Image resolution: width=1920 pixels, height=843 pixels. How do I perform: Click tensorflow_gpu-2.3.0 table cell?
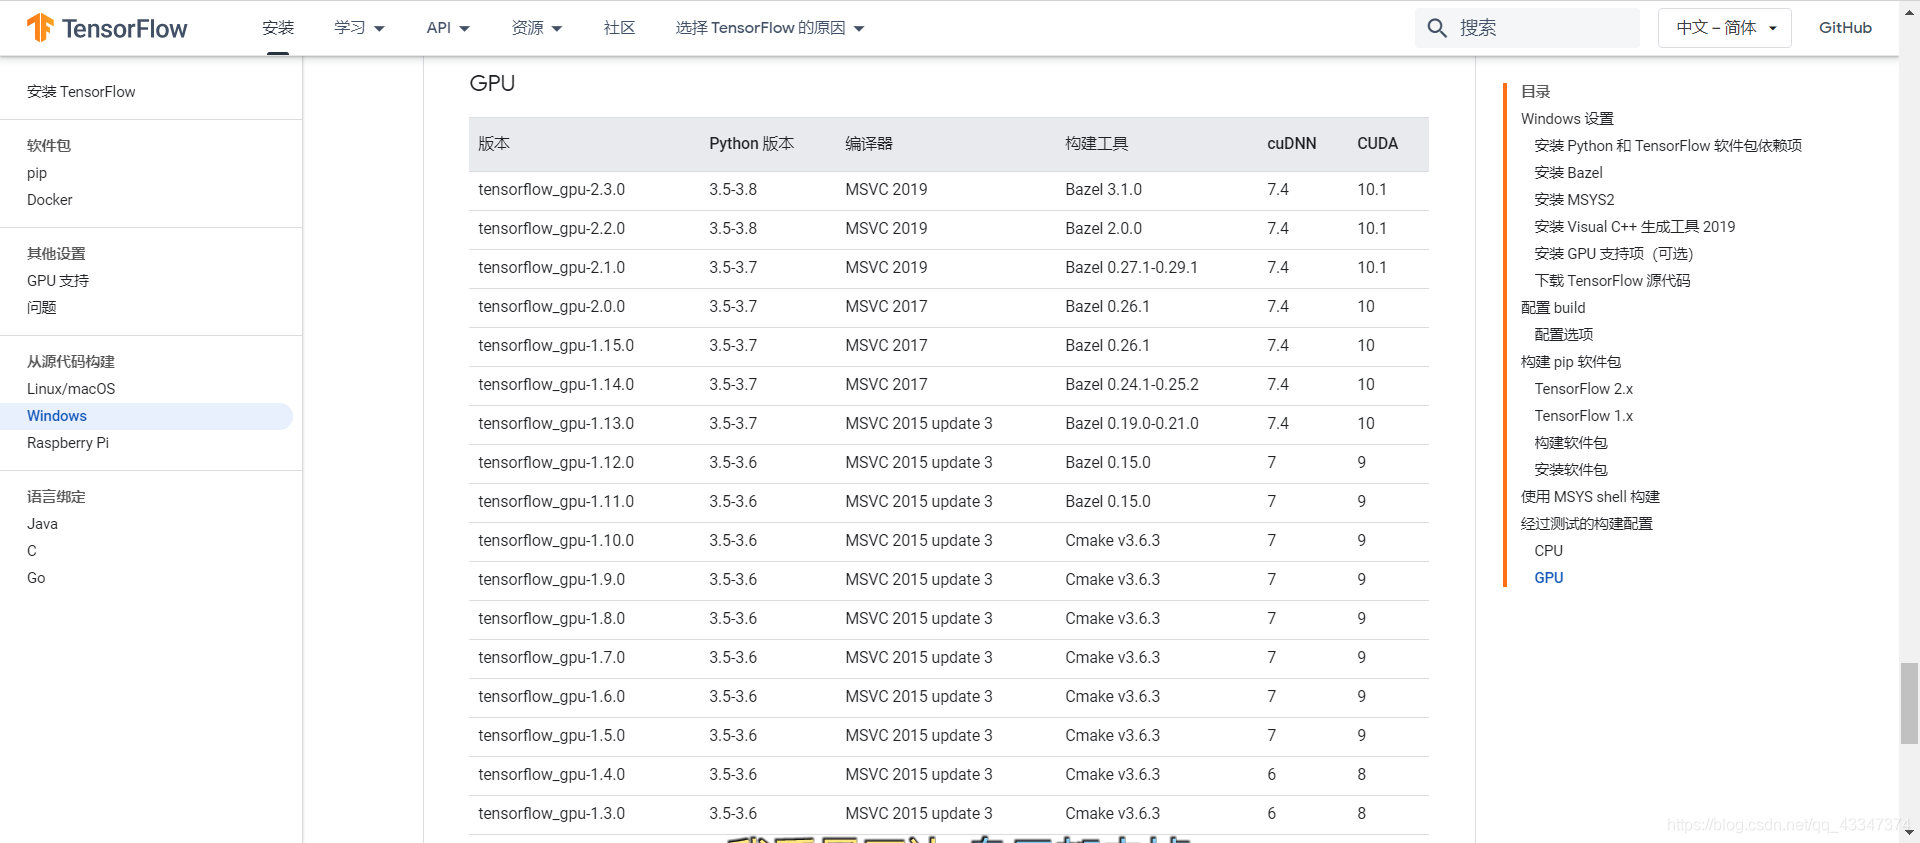[x=552, y=190]
